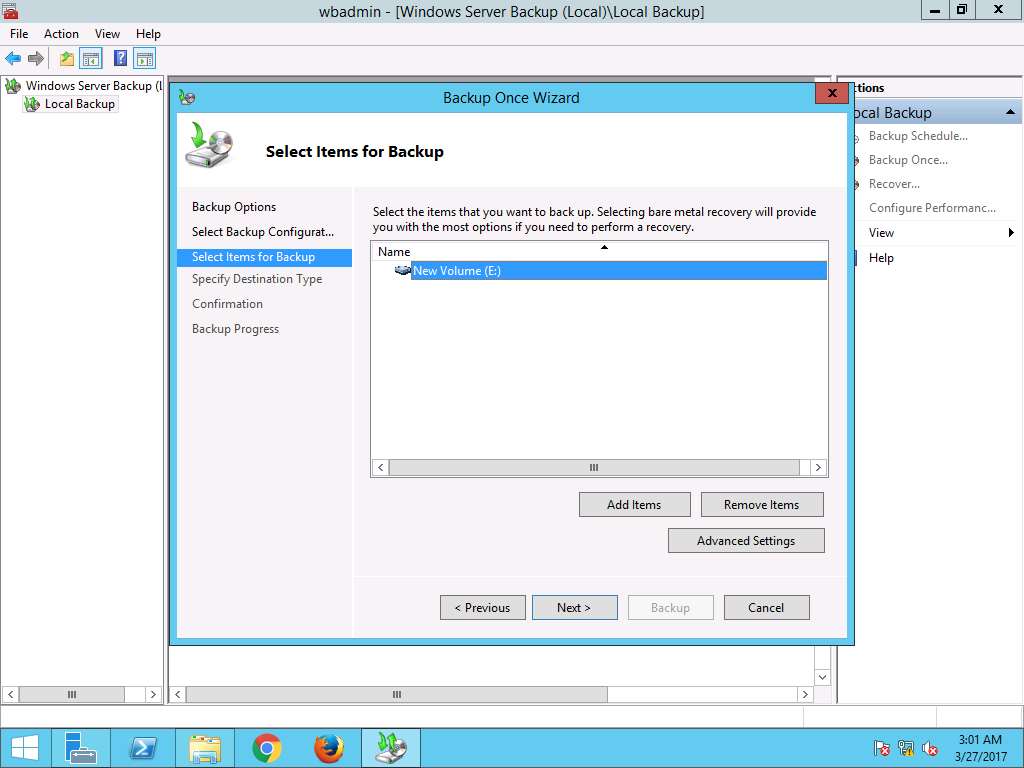The height and width of the screenshot is (768, 1024).
Task: Click Backup Schedule in Actions pane
Action: tap(918, 136)
